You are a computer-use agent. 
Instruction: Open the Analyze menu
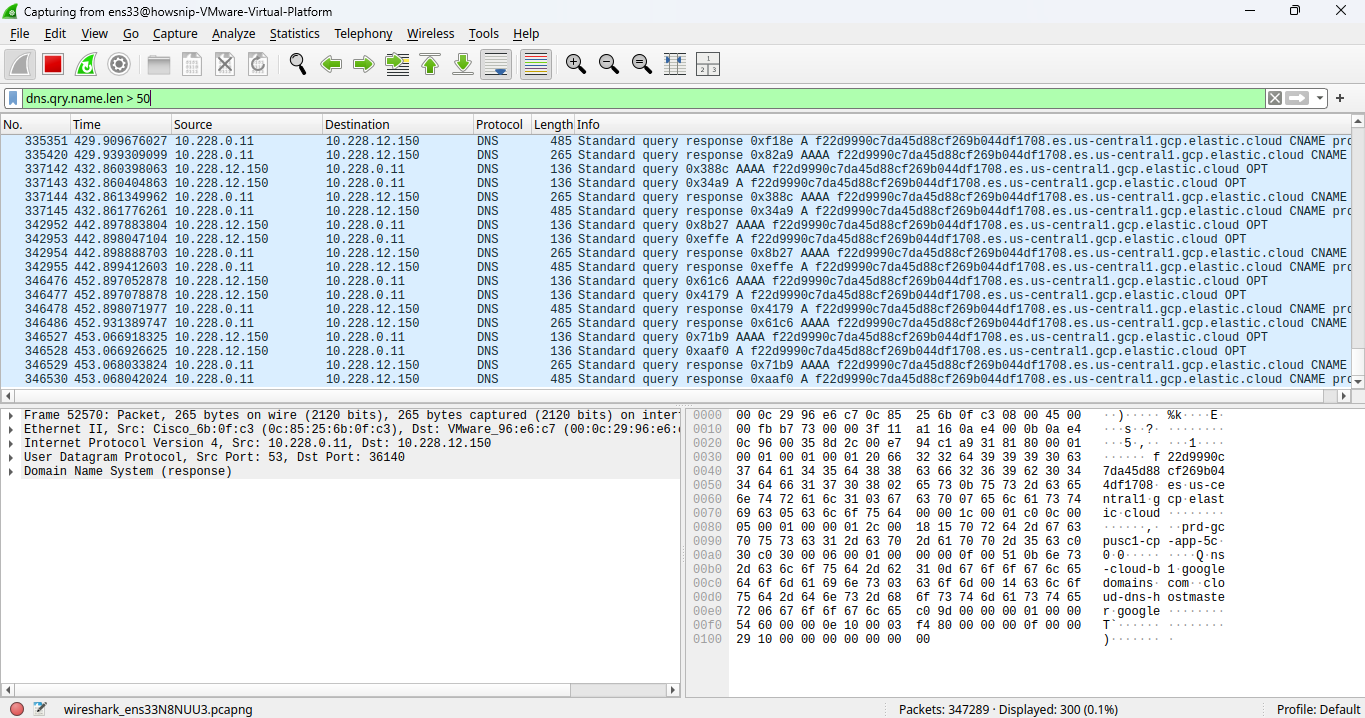[x=234, y=33]
